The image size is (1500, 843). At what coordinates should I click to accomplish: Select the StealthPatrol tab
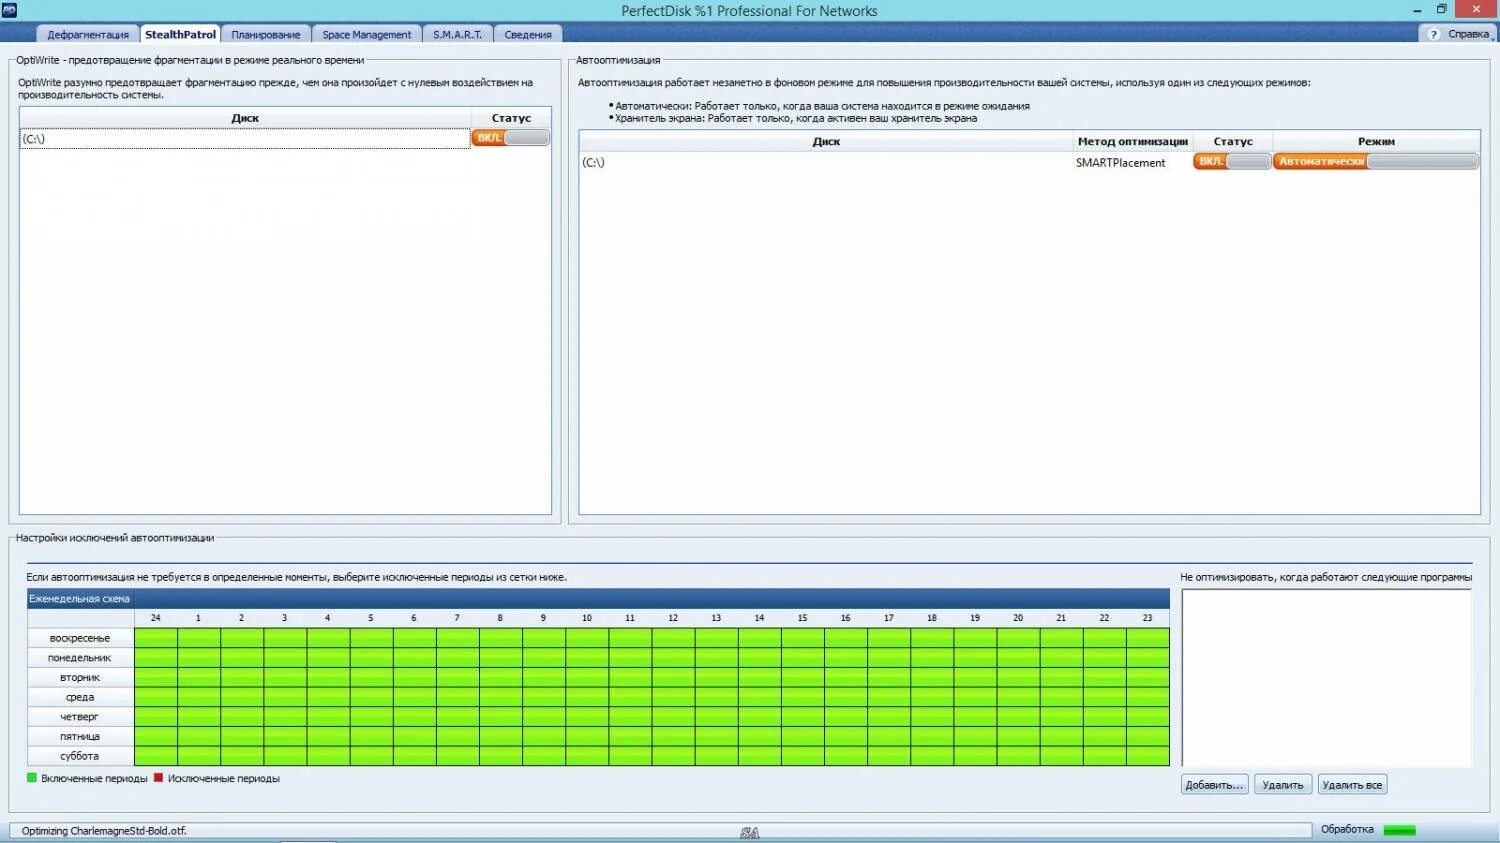(180, 34)
